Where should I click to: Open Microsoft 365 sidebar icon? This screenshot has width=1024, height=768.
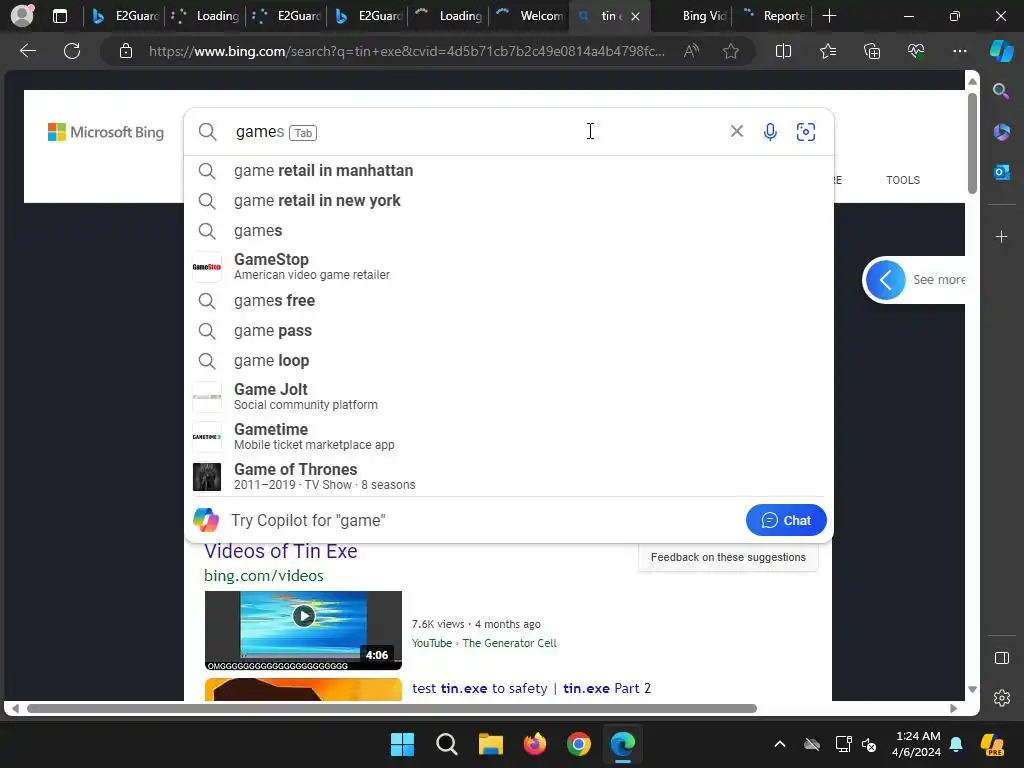tap(1001, 132)
